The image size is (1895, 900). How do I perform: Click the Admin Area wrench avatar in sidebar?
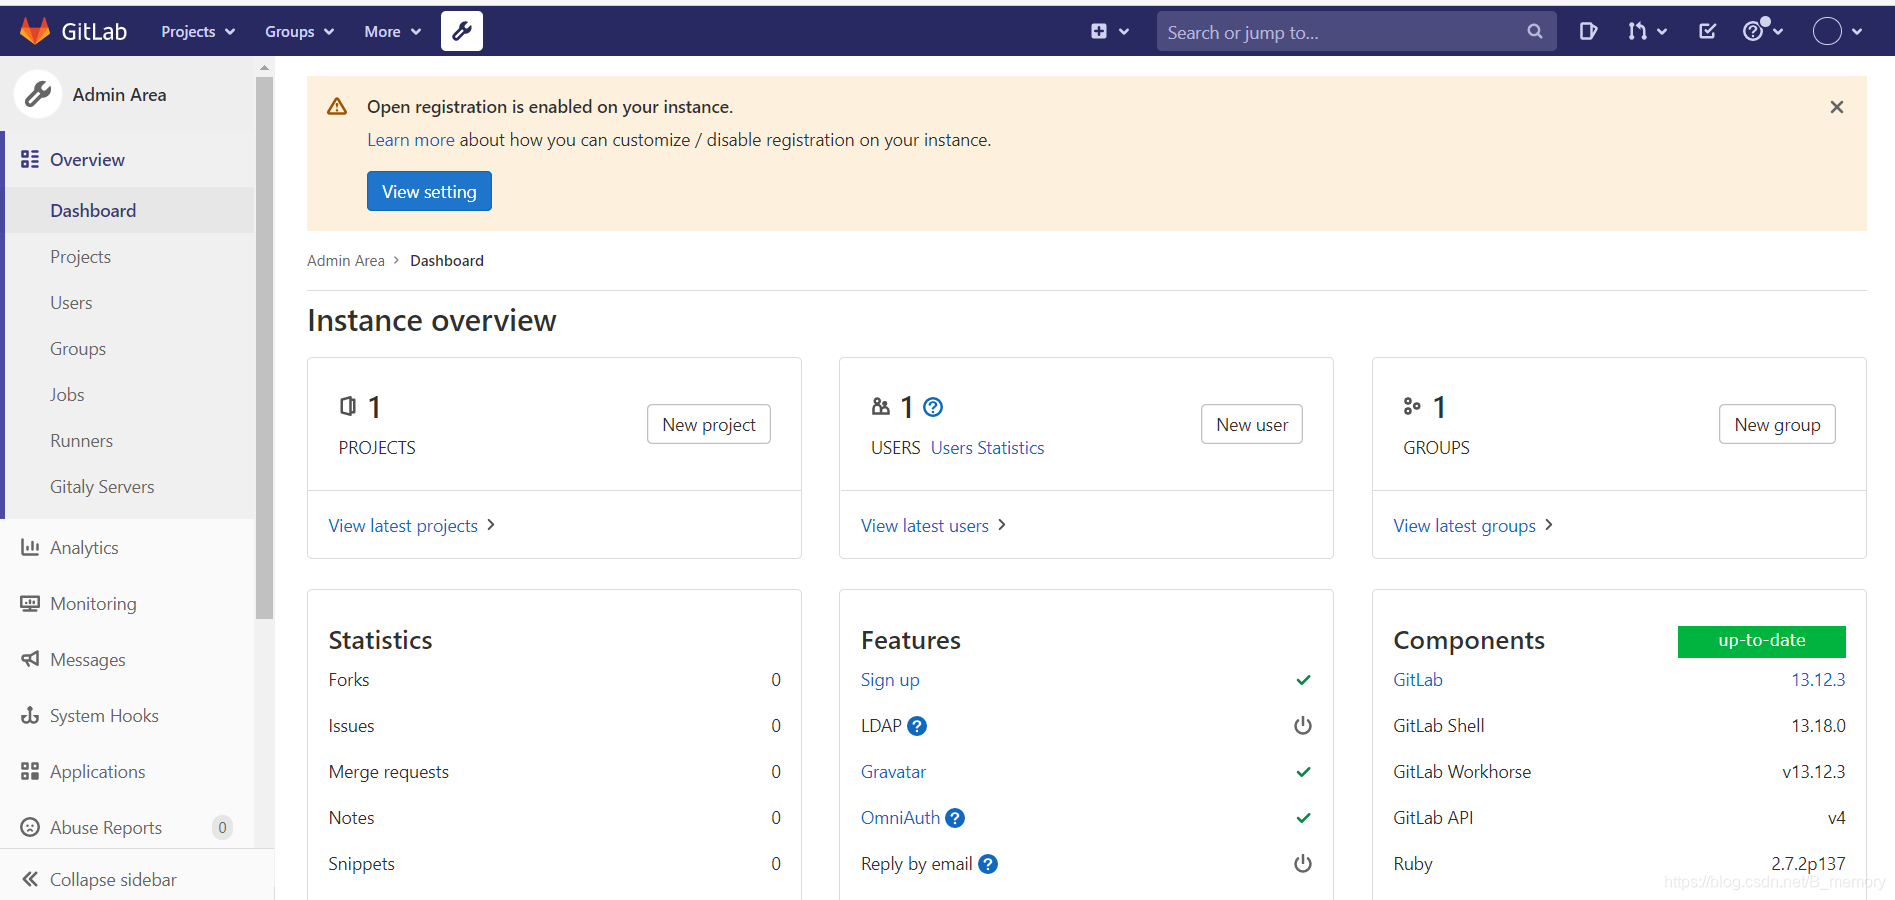point(38,95)
